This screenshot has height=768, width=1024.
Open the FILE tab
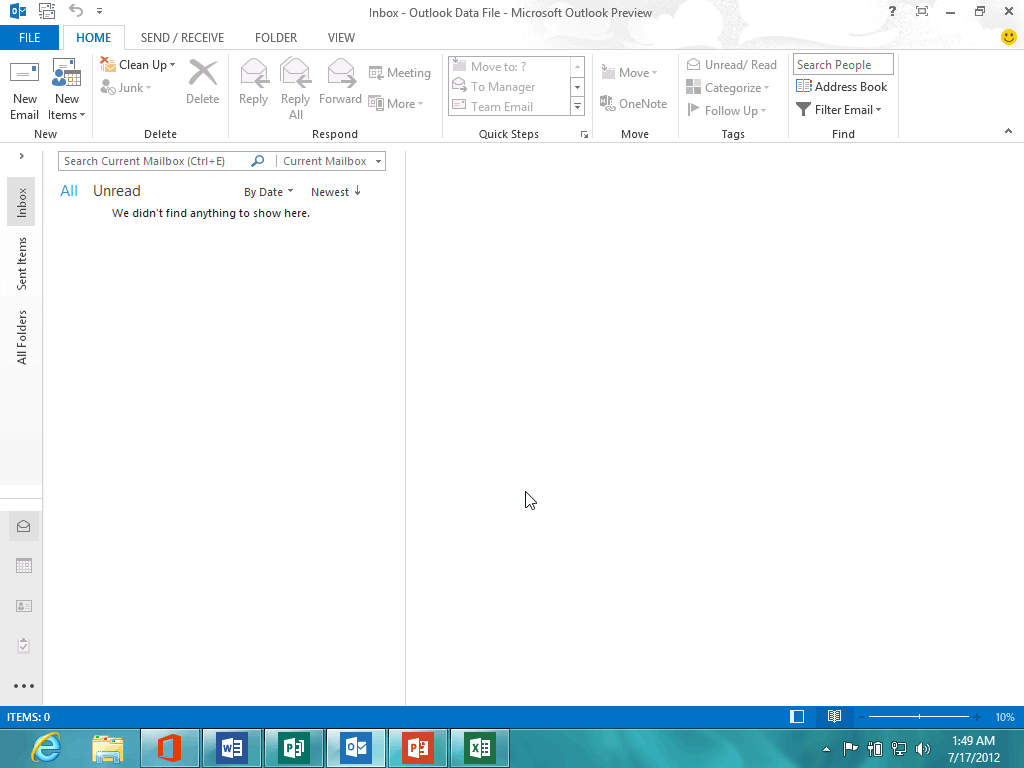coord(29,37)
